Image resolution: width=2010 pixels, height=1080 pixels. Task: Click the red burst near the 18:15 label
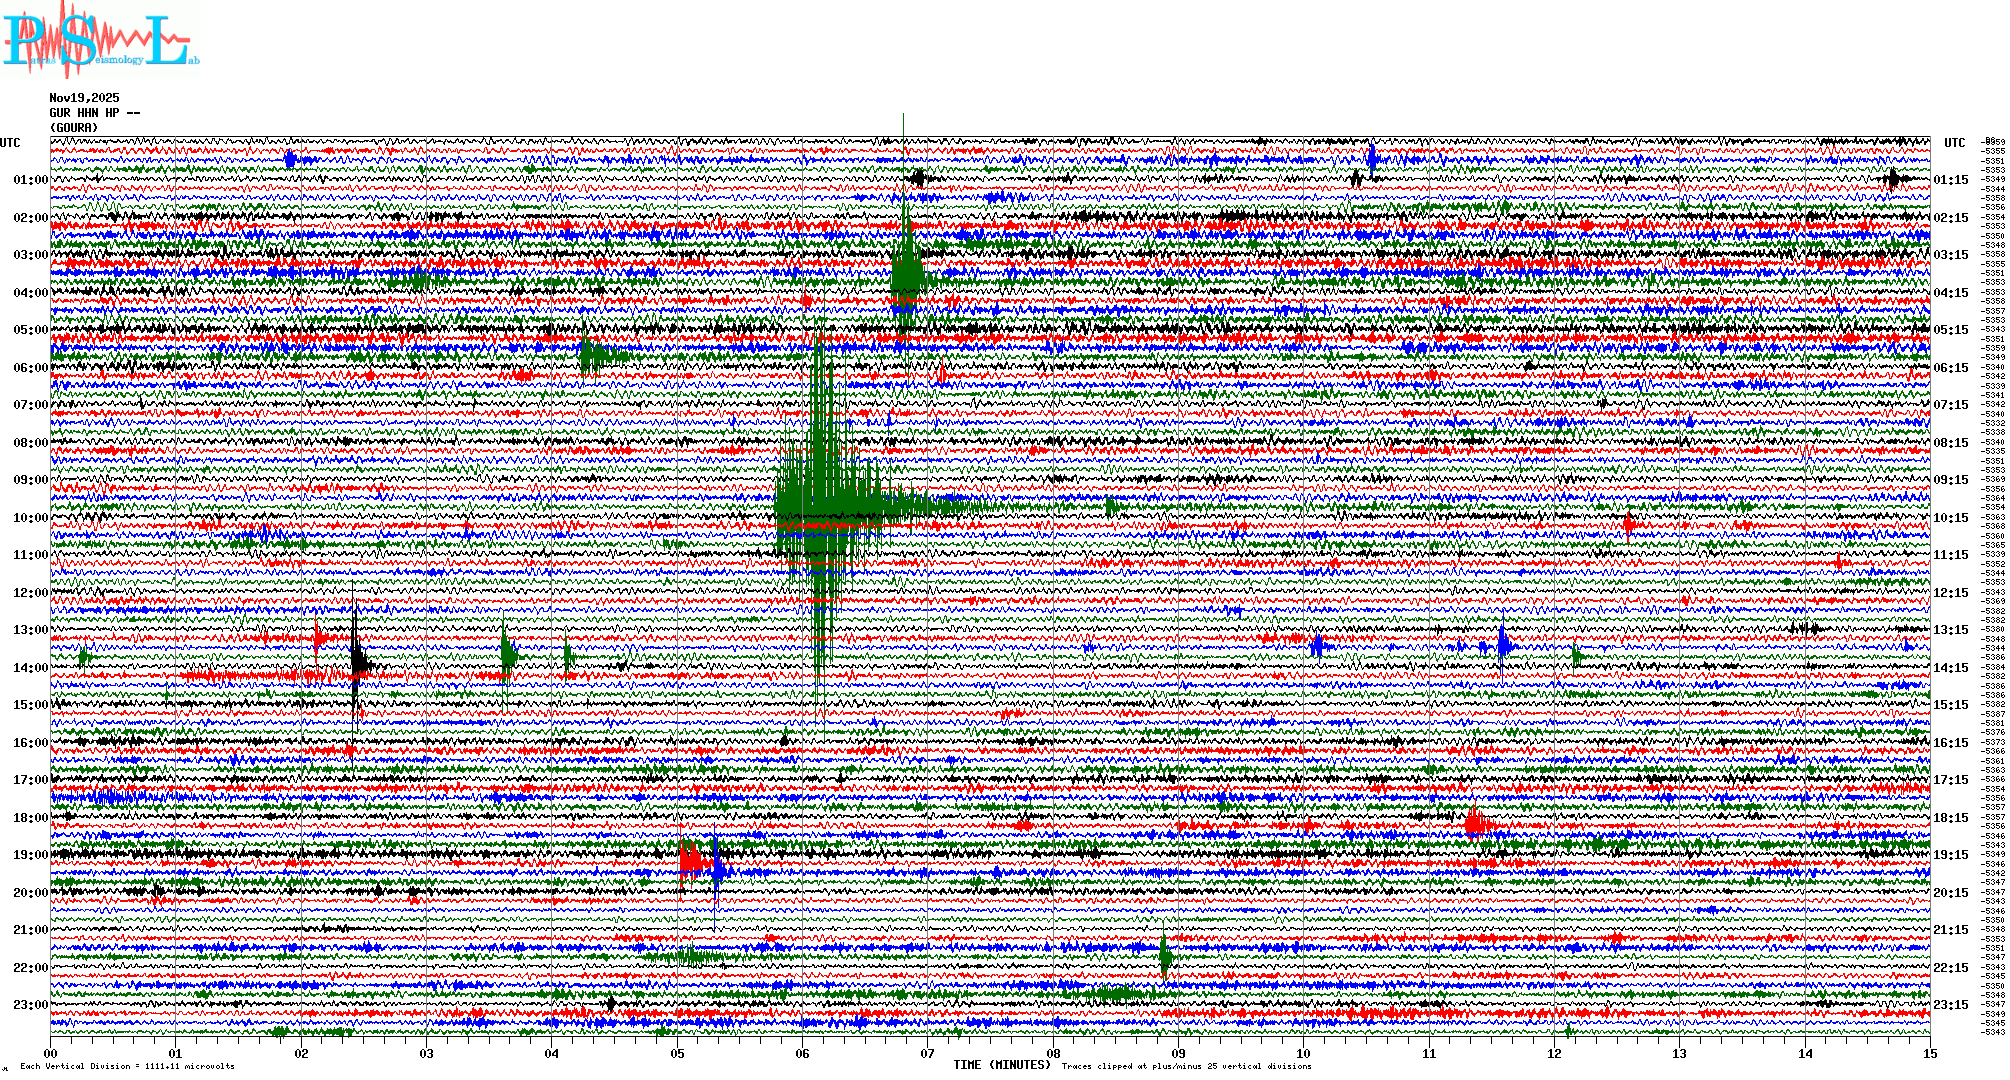[x=1476, y=825]
